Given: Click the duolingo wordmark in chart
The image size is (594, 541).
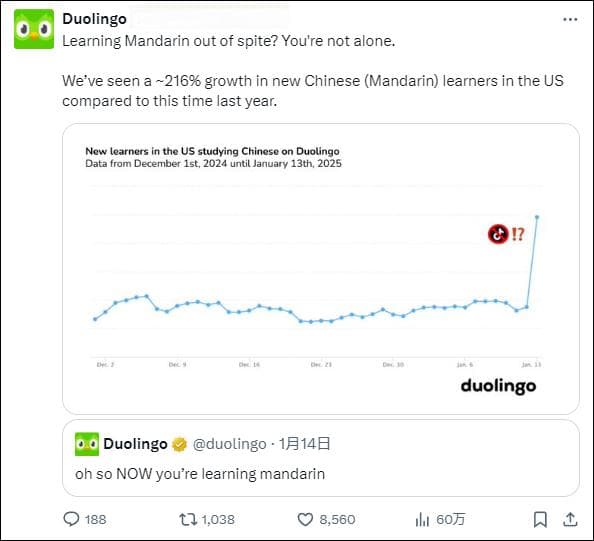Looking at the screenshot, I should 498,386.
